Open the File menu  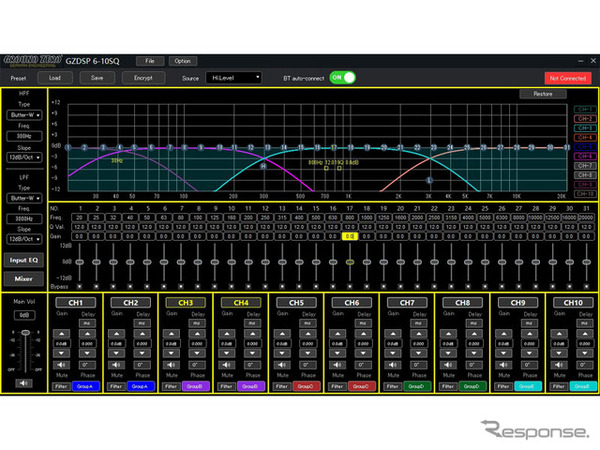point(150,61)
